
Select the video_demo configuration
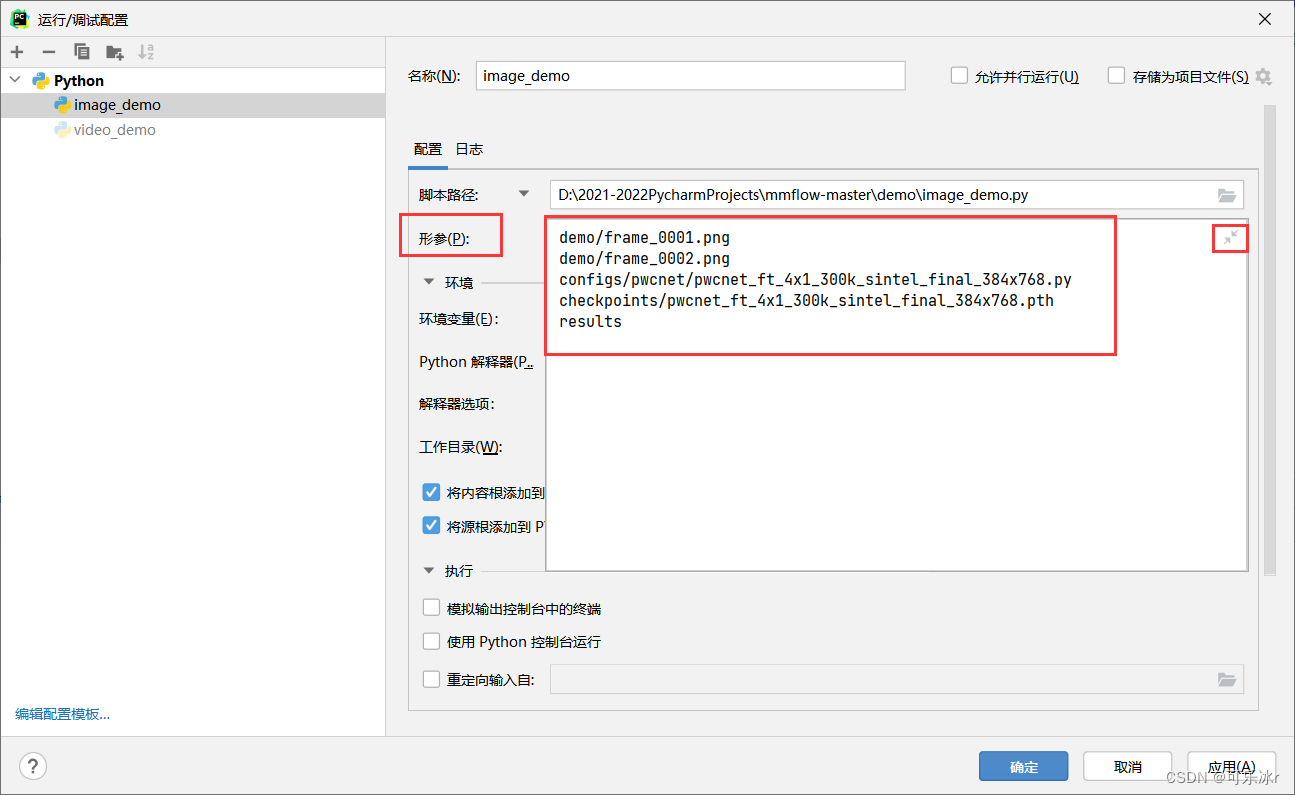[114, 129]
